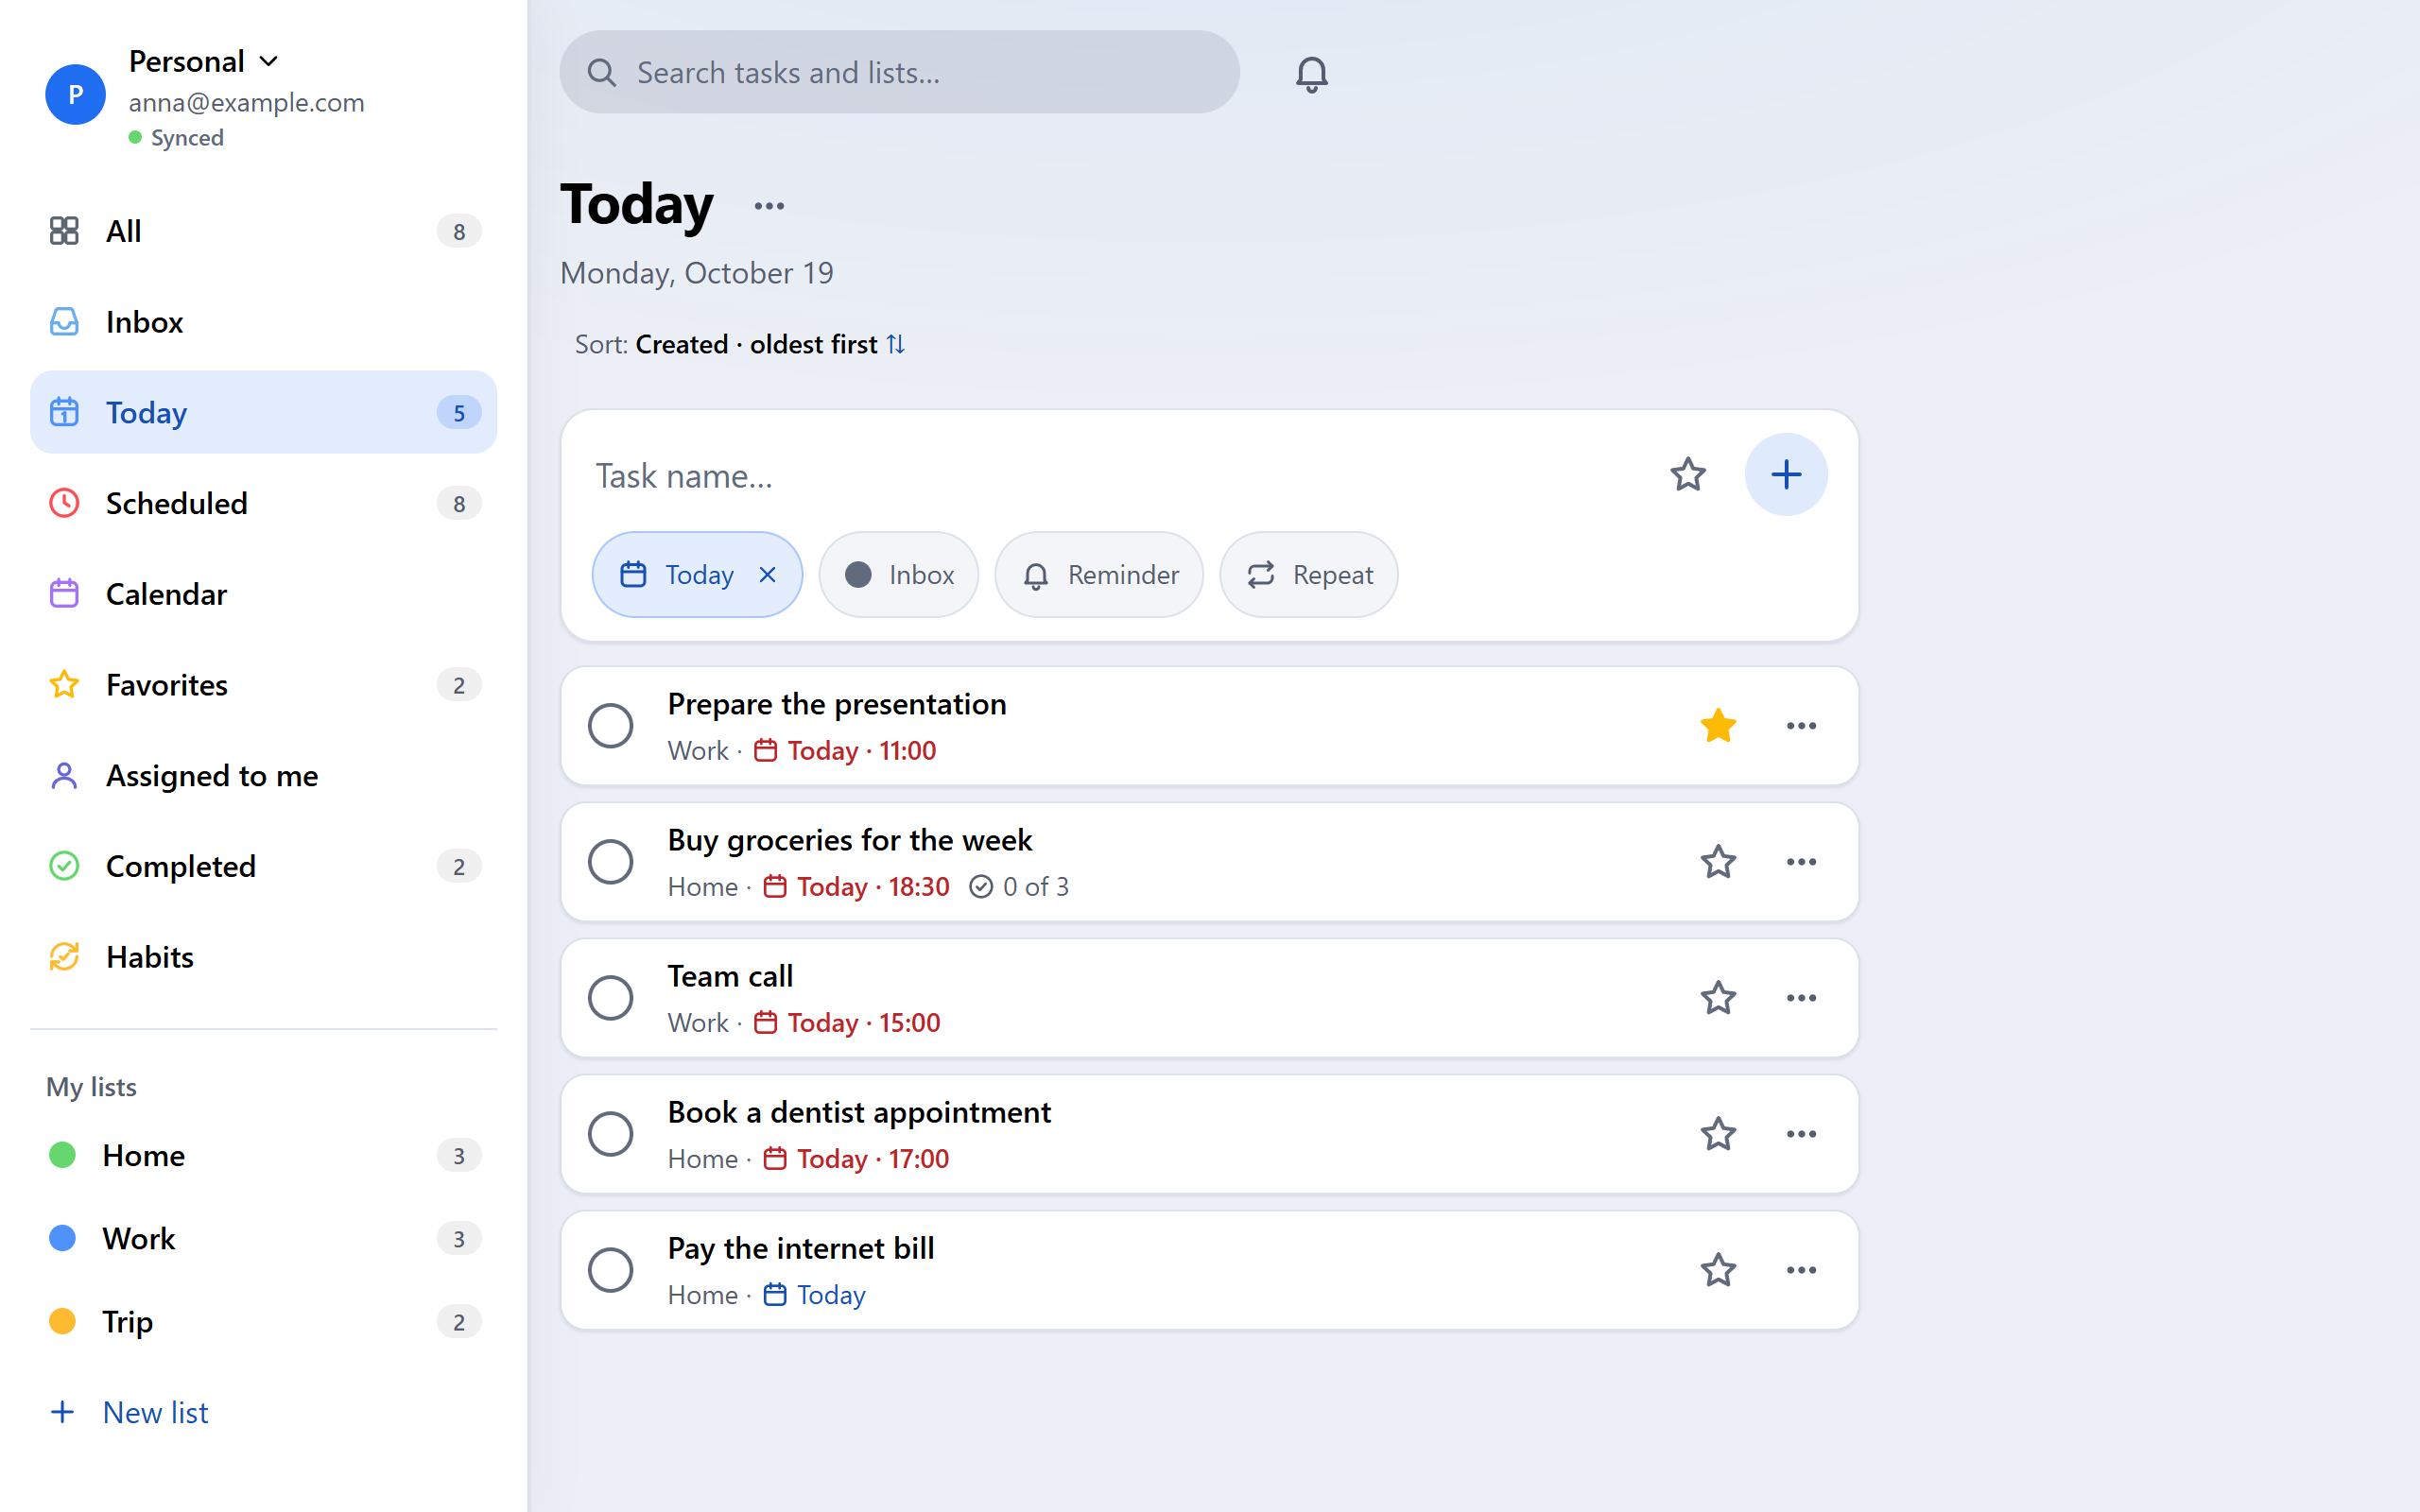Screen dimensions: 2420x1512
Task: Open Assigned to me view
Action: point(264,776)
